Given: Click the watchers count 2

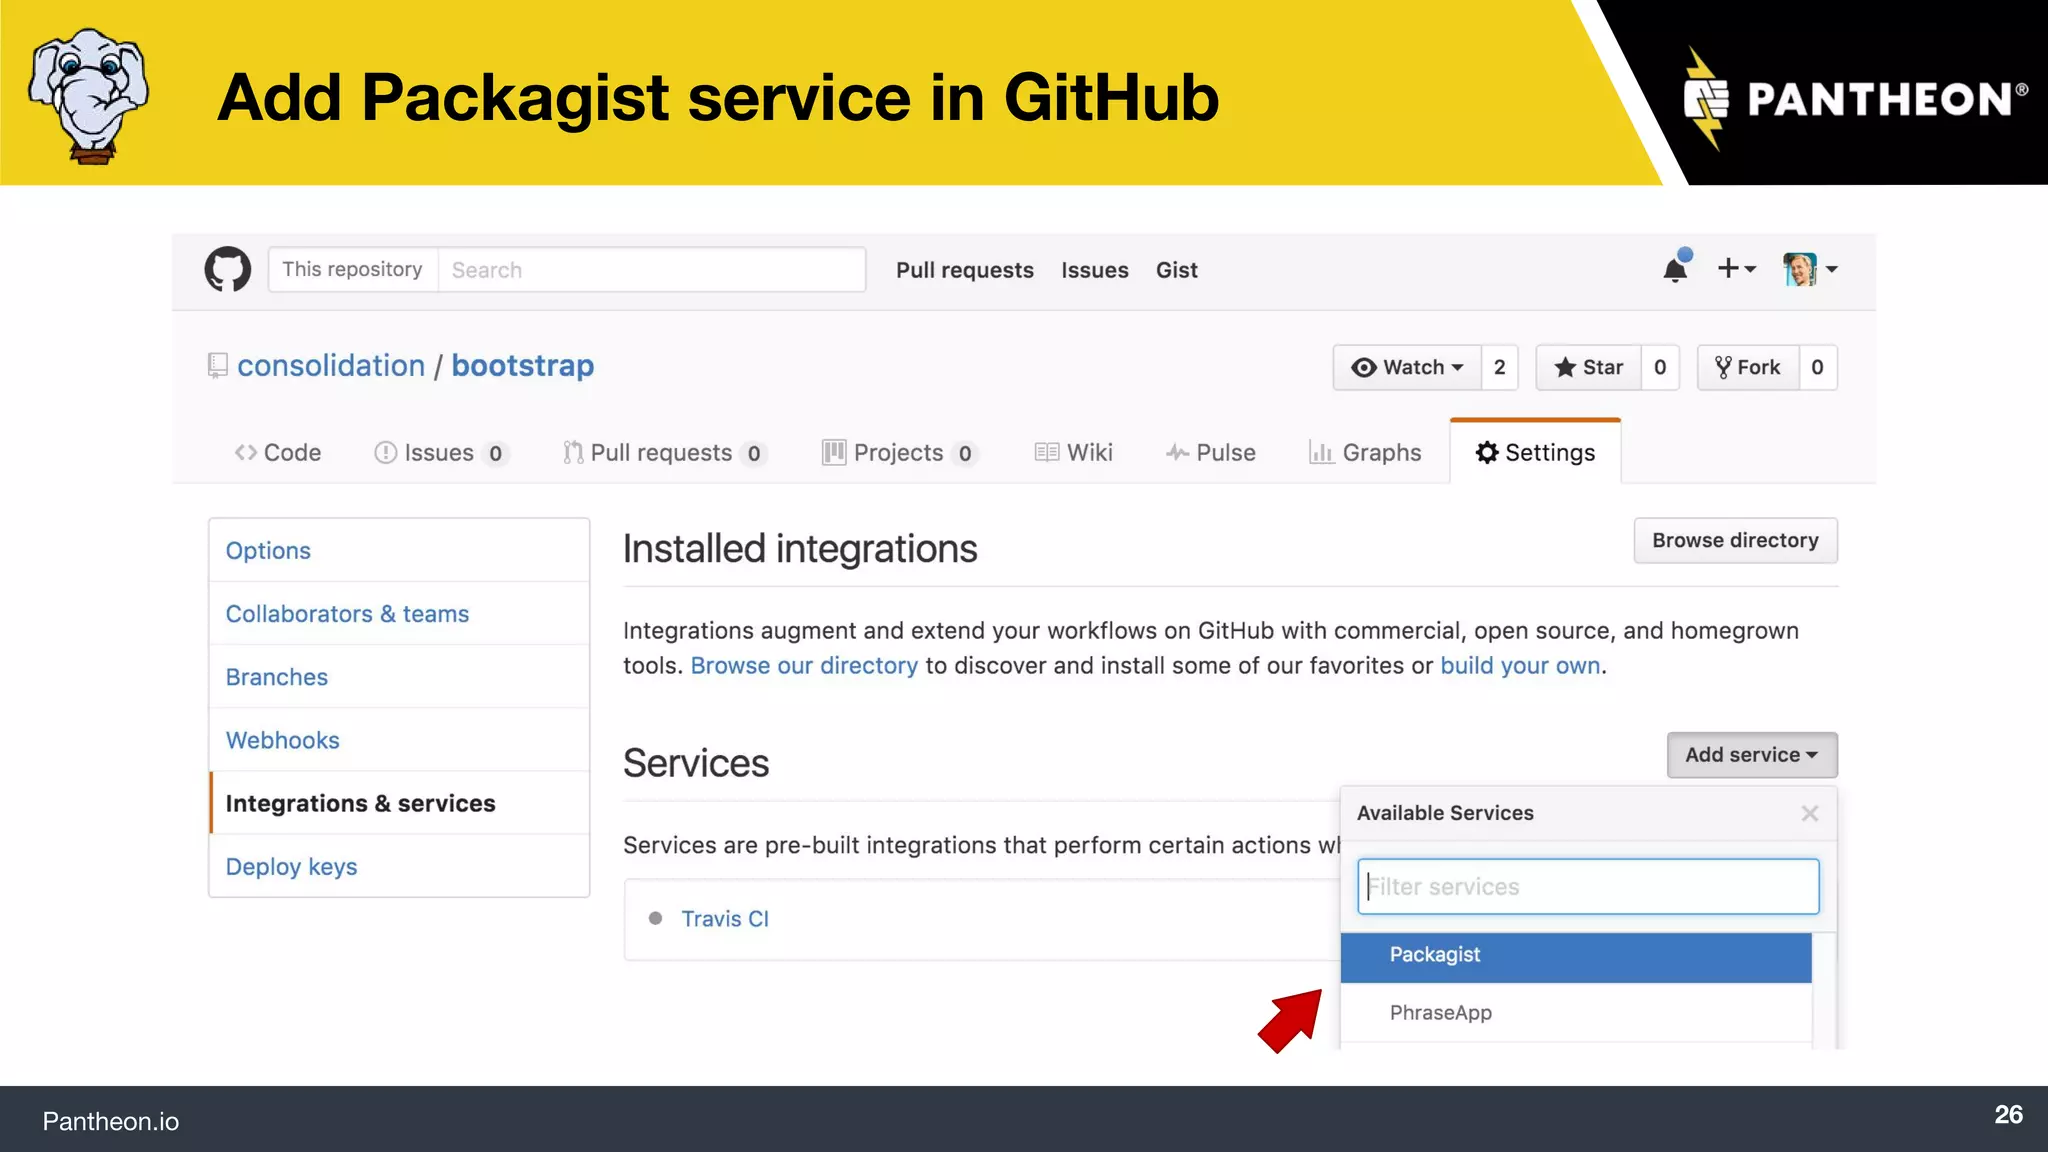Looking at the screenshot, I should point(1499,367).
